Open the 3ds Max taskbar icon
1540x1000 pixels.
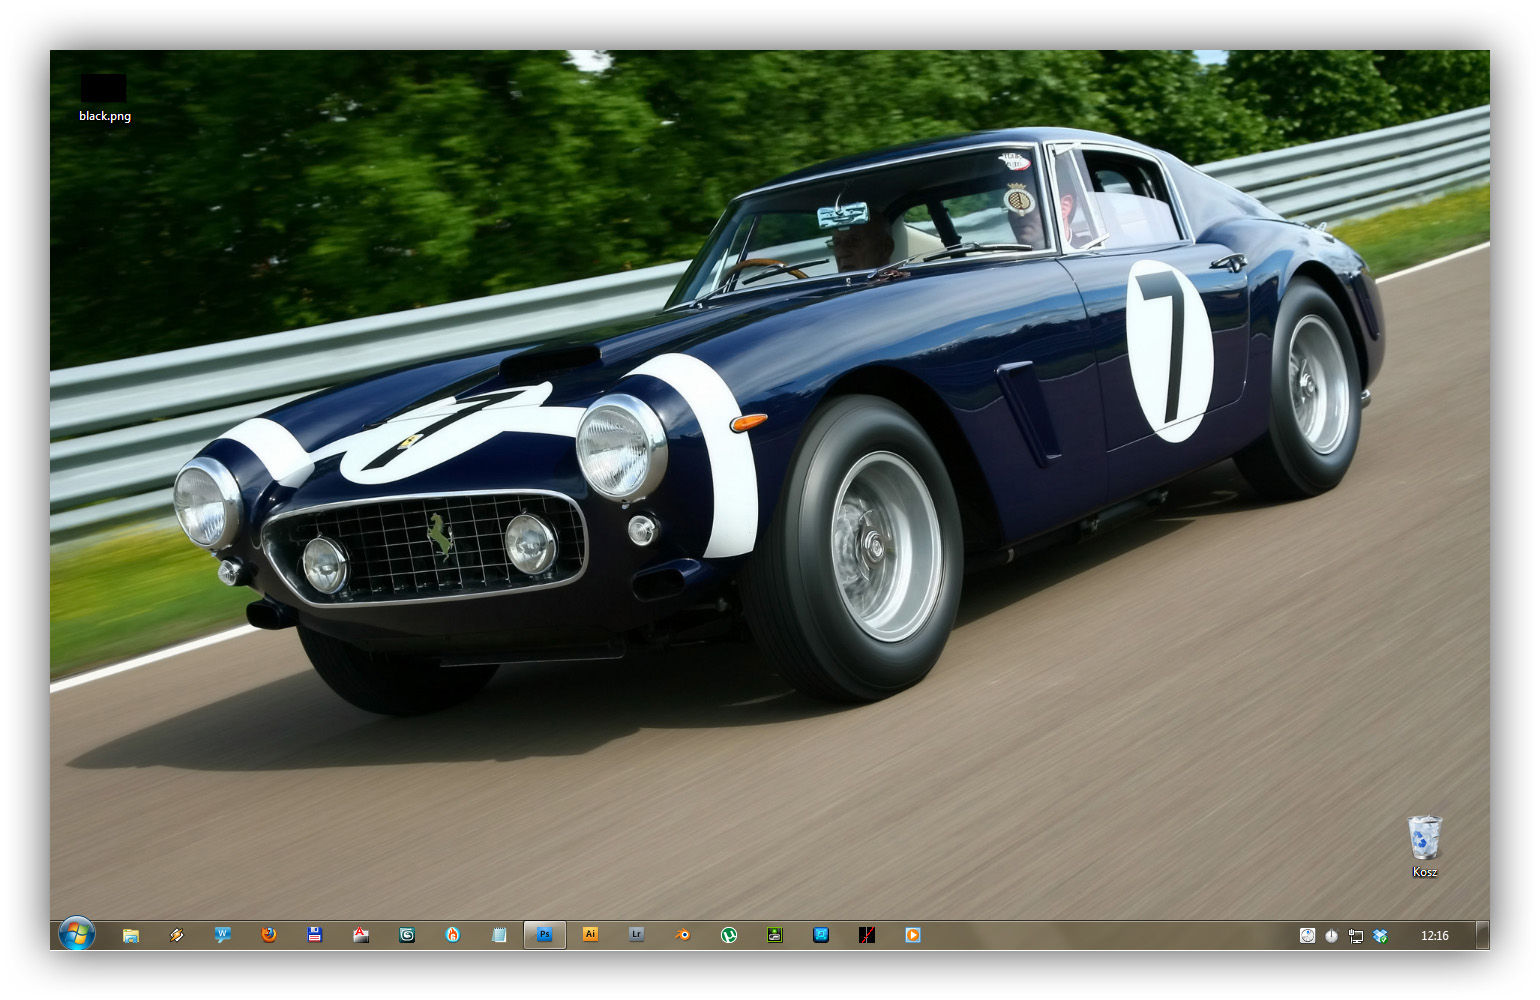pyautogui.click(x=407, y=935)
